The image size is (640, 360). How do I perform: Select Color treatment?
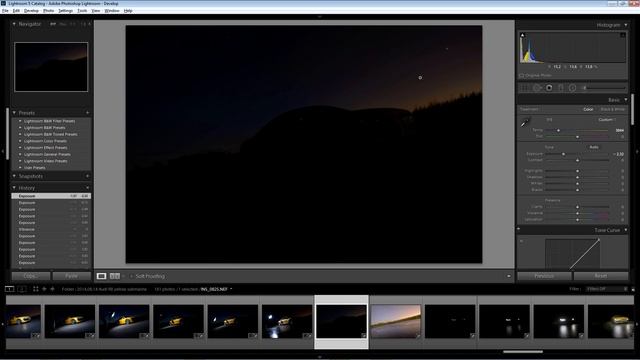pyautogui.click(x=588, y=109)
